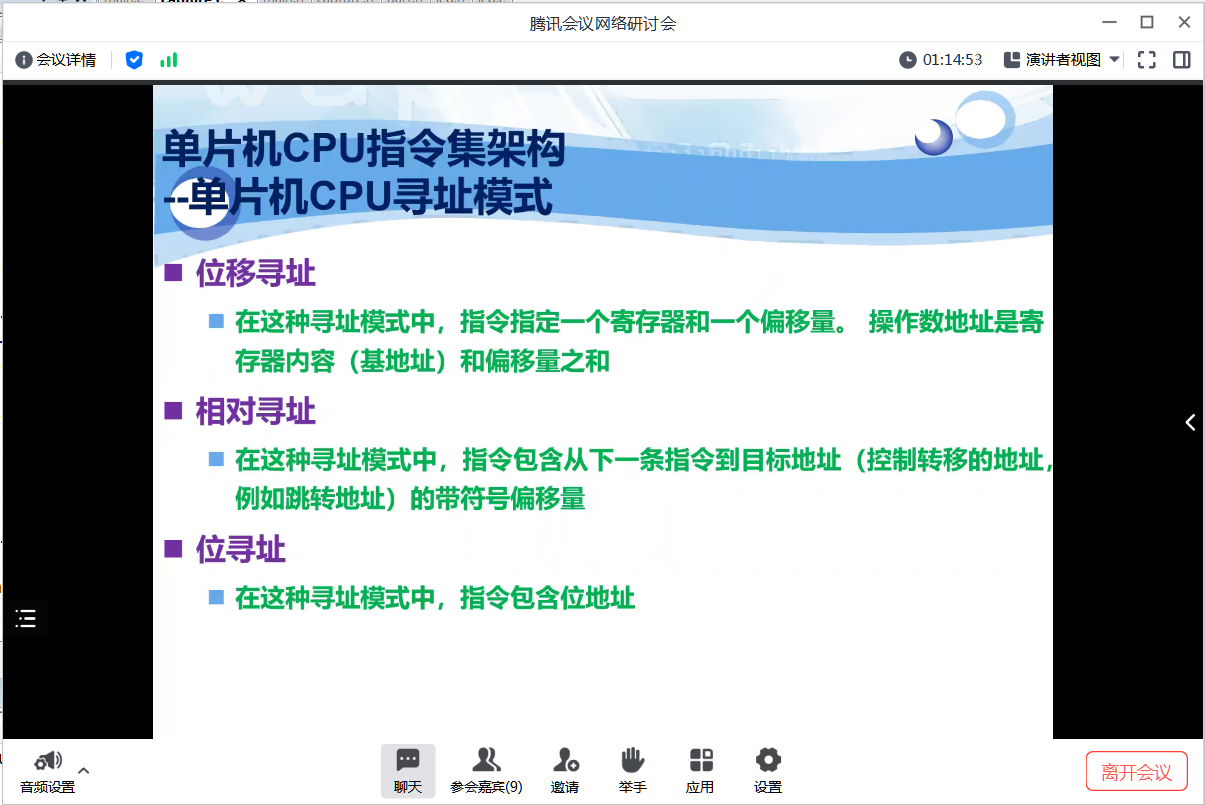Check the green network signal icon
Viewport: 1205px width, 805px height.
(169, 60)
